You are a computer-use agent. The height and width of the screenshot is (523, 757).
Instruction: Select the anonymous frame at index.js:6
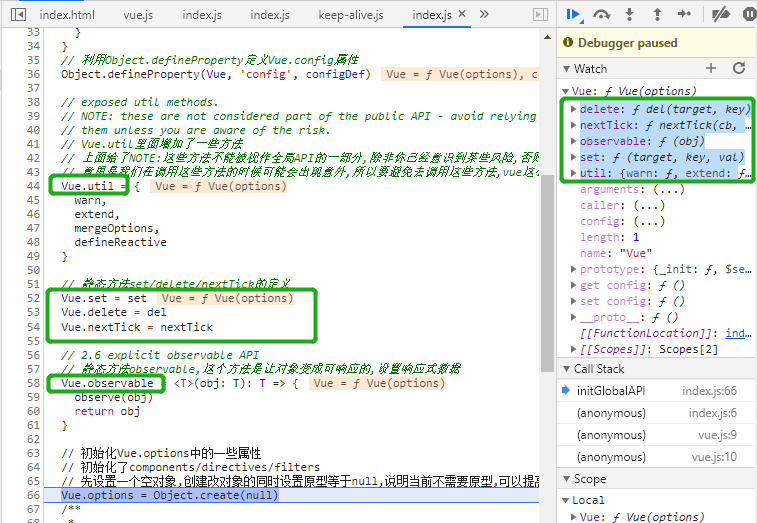[657, 413]
